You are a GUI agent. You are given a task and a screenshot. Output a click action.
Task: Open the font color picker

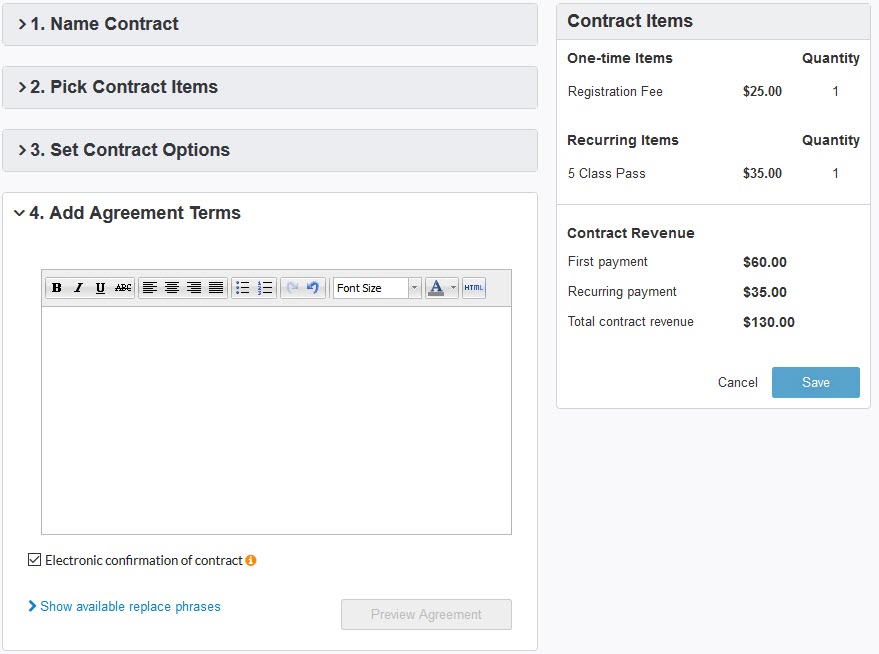point(438,287)
